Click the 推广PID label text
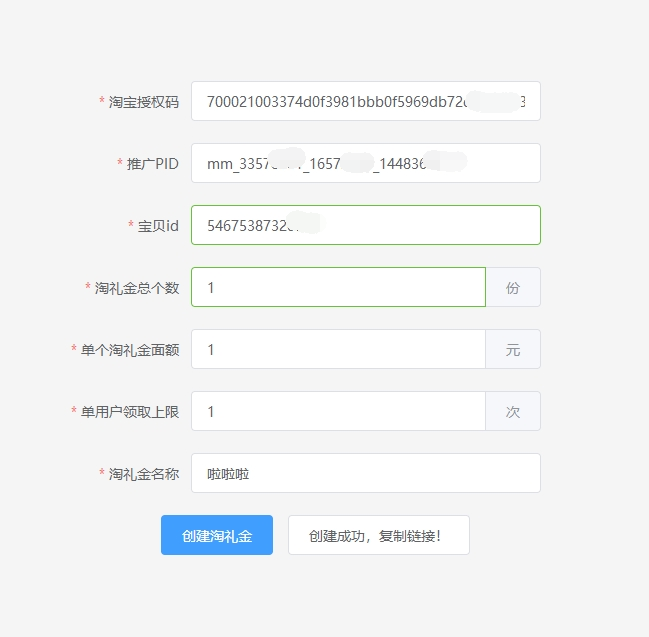This screenshot has height=637, width=649. click(x=153, y=164)
